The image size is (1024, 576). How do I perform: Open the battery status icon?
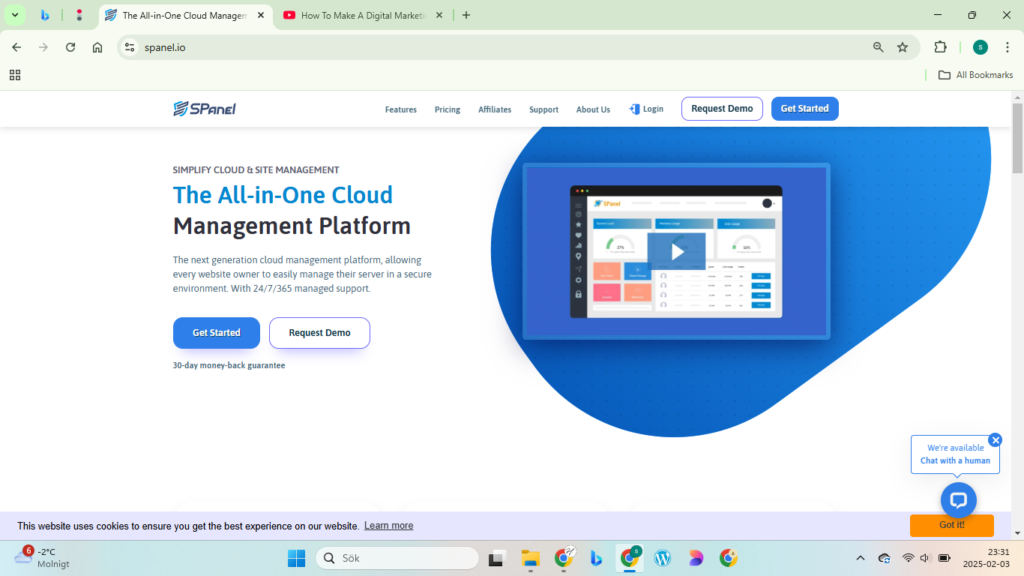coord(944,558)
